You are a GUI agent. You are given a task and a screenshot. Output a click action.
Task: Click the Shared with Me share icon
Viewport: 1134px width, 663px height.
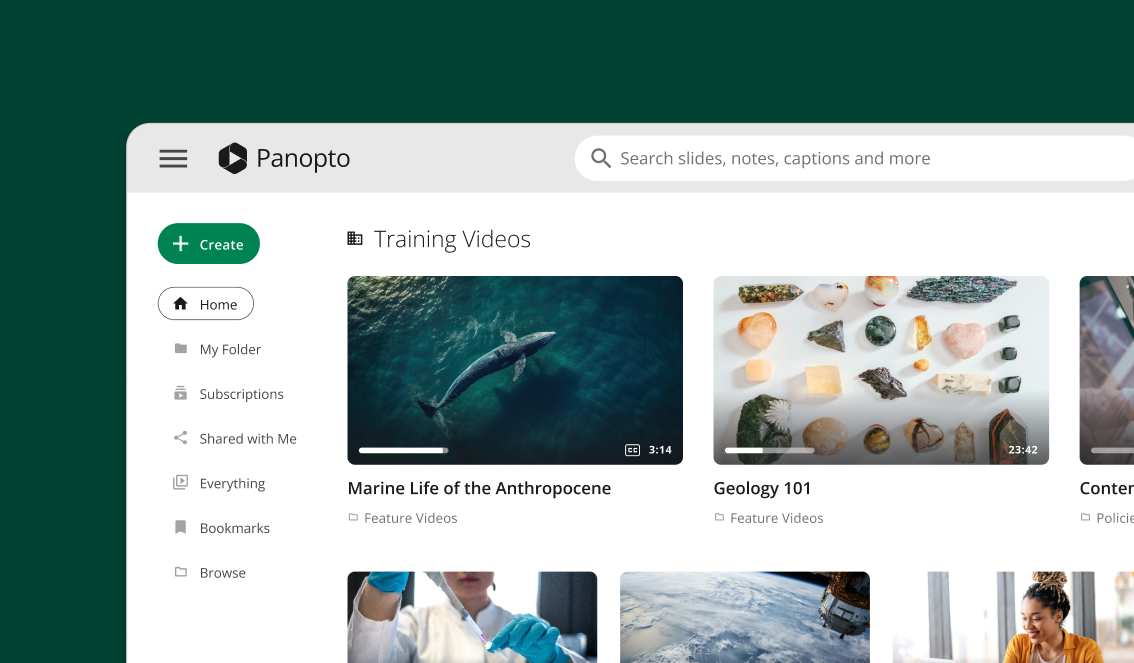click(x=180, y=438)
